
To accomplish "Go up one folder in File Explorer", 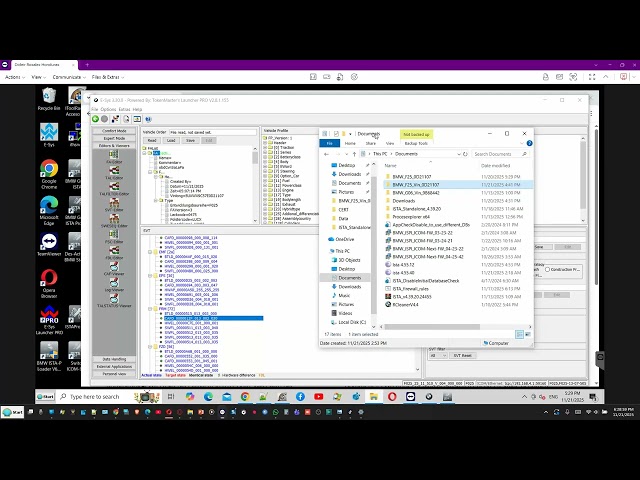I will point(354,154).
